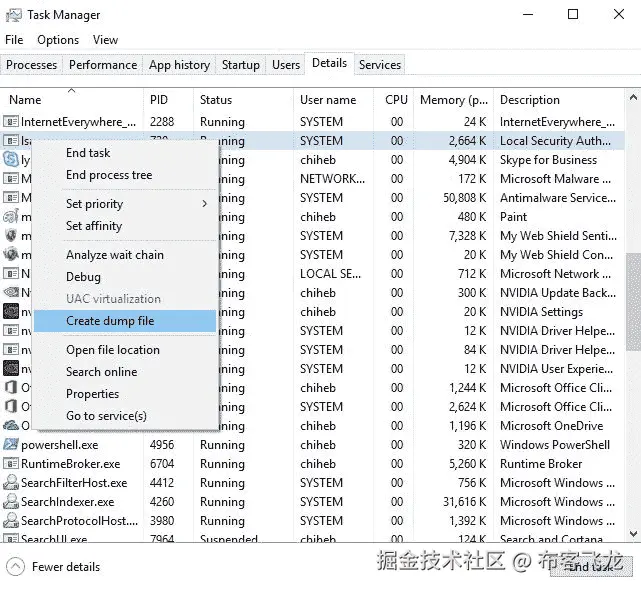Select Open file location menu entry
The image size is (641, 590).
(113, 350)
